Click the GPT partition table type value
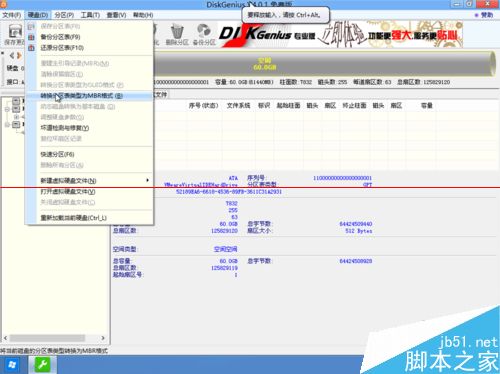The height and width of the screenshot is (374, 500). (367, 184)
